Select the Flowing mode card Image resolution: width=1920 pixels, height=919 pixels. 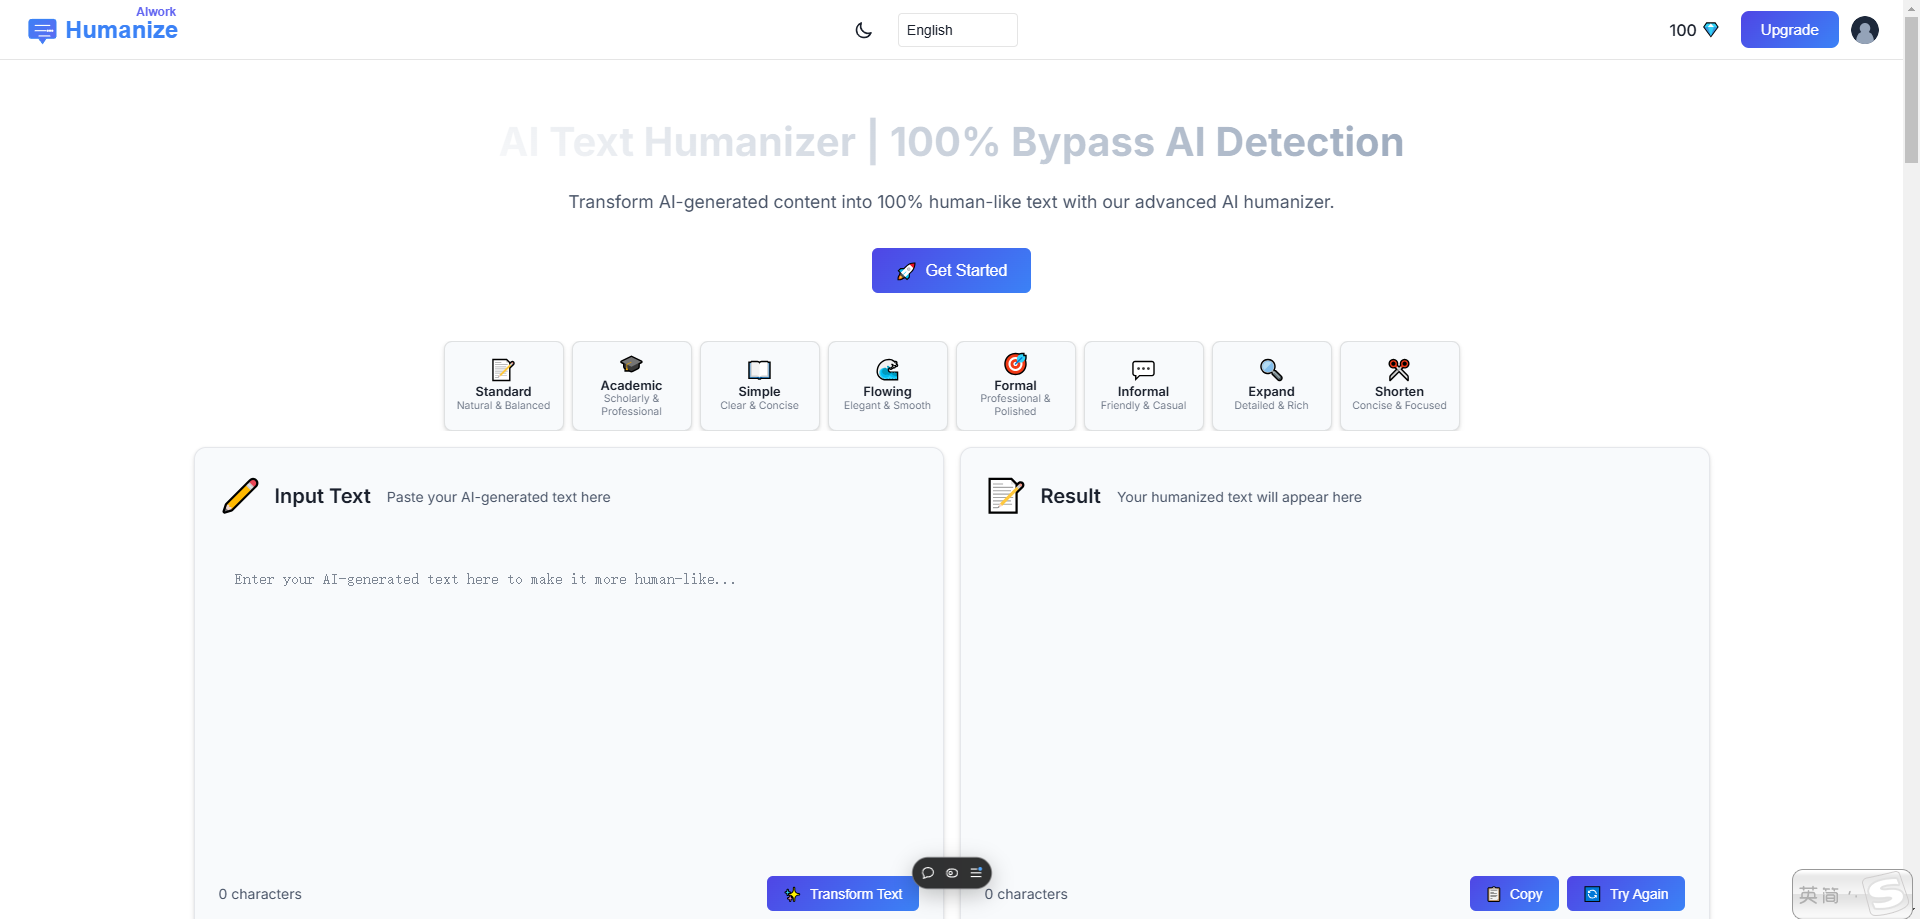point(888,386)
